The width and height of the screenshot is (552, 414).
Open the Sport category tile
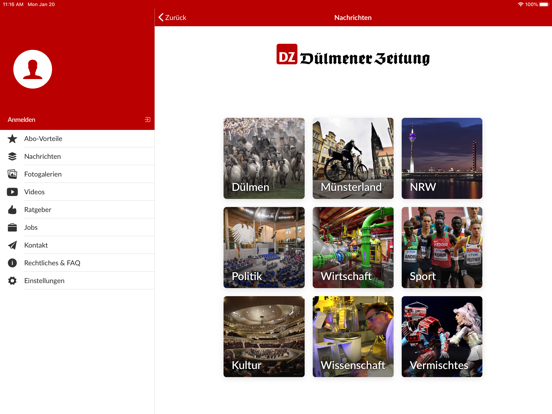coord(442,247)
